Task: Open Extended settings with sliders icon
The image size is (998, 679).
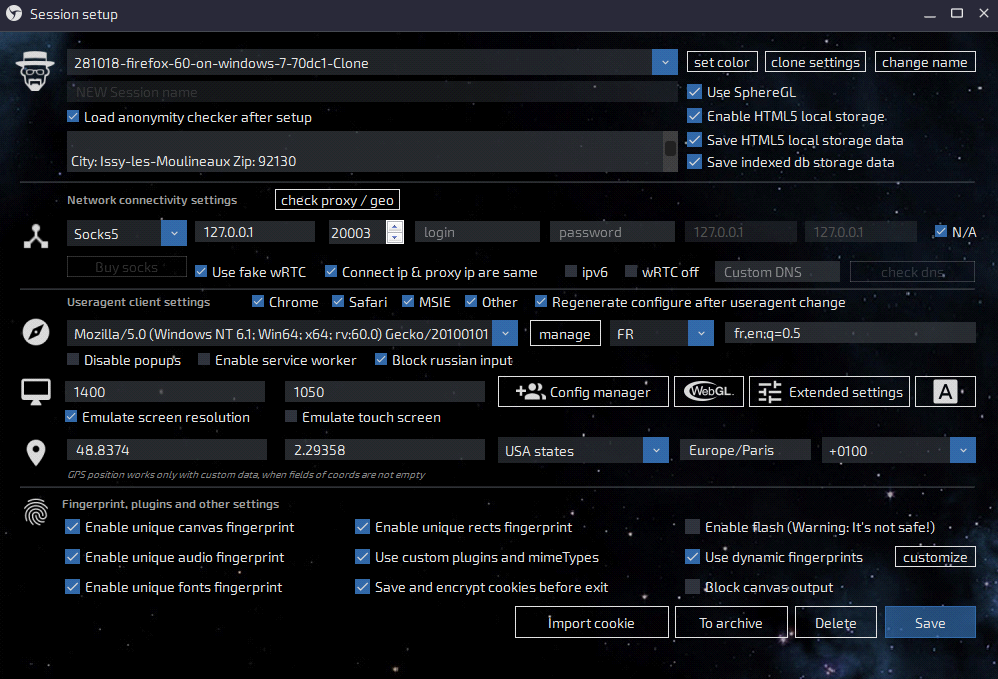Action: (830, 392)
